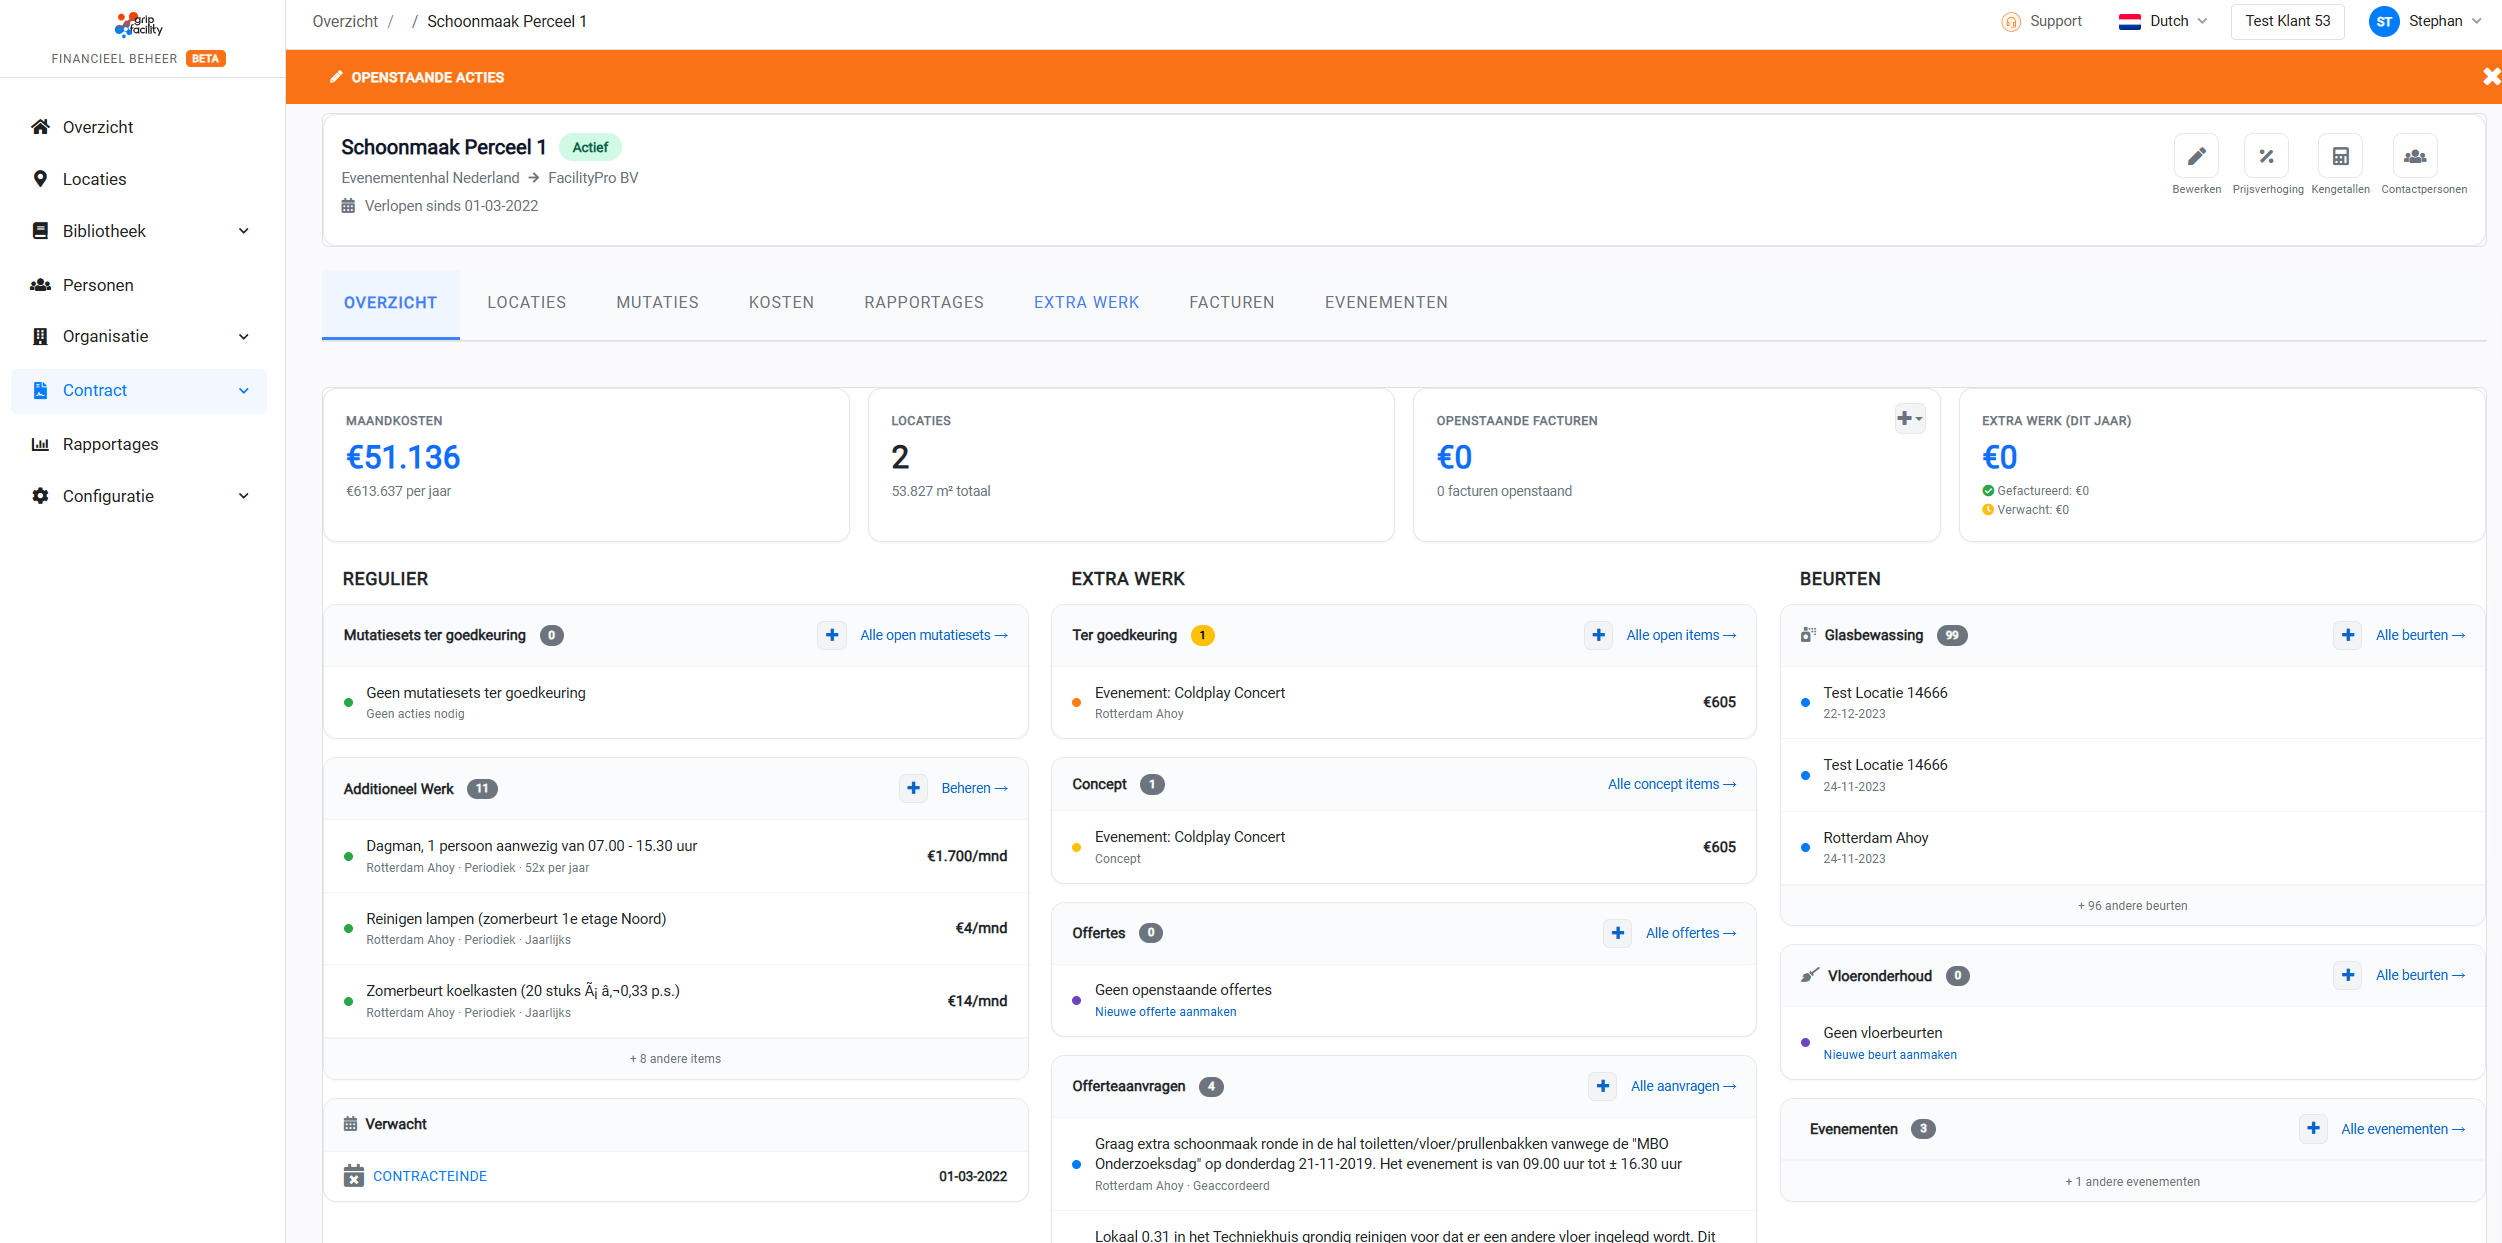Click the Support headset icon
2502x1243 pixels.
point(2009,20)
